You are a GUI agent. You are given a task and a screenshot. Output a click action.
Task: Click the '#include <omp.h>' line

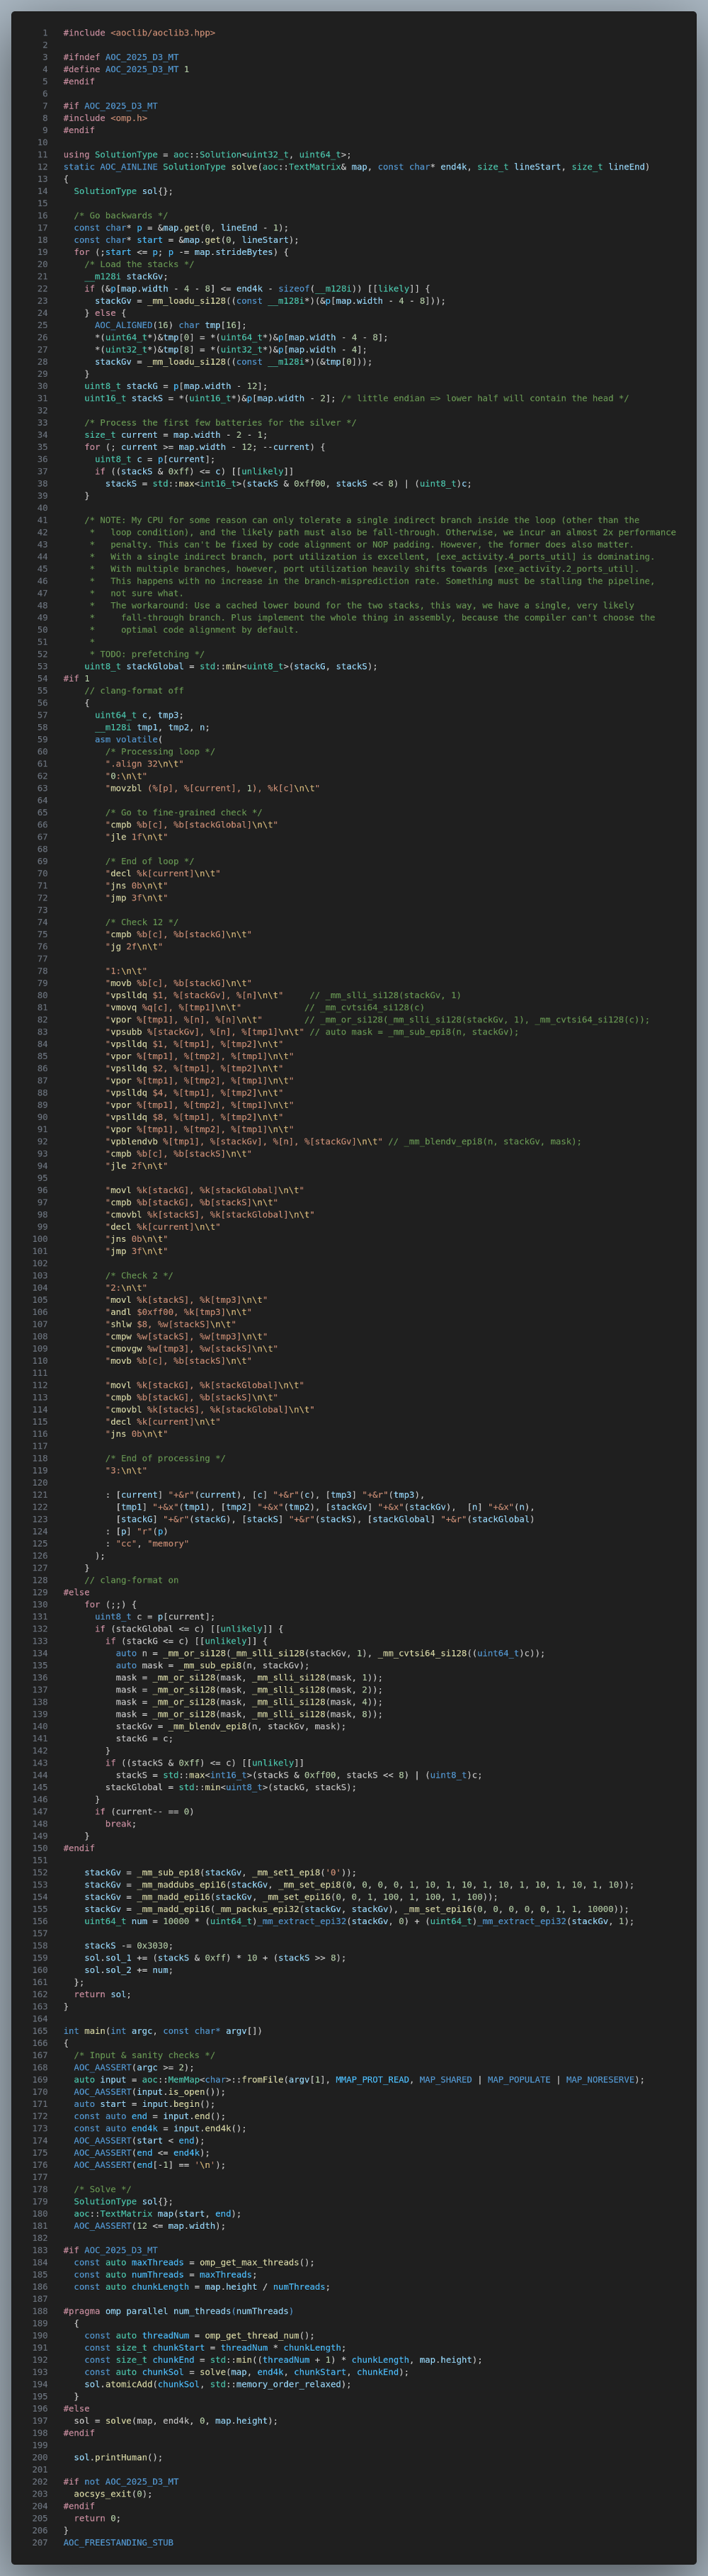[105, 118]
